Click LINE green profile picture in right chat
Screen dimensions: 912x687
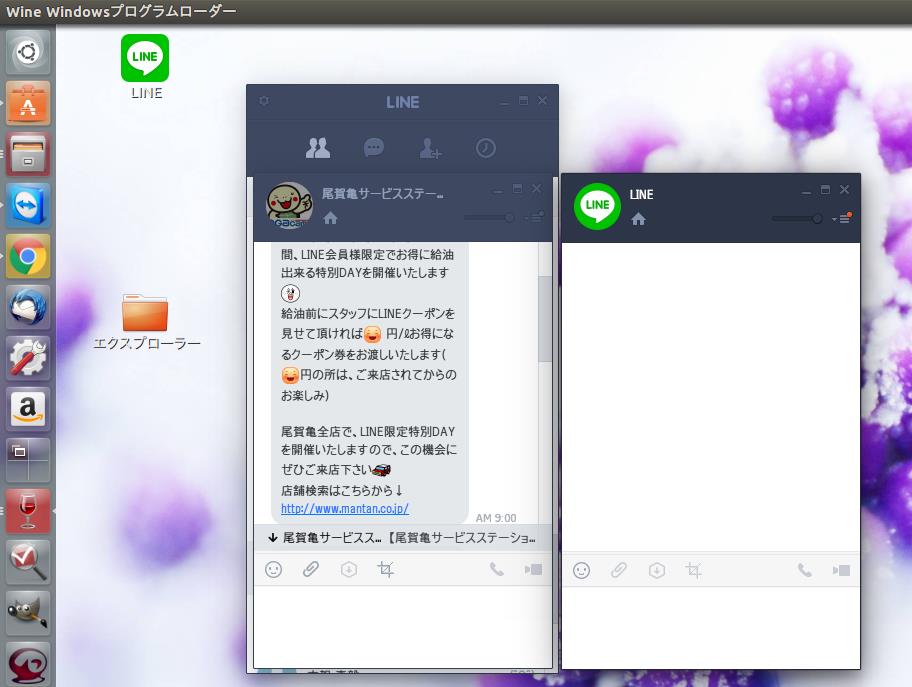click(597, 206)
